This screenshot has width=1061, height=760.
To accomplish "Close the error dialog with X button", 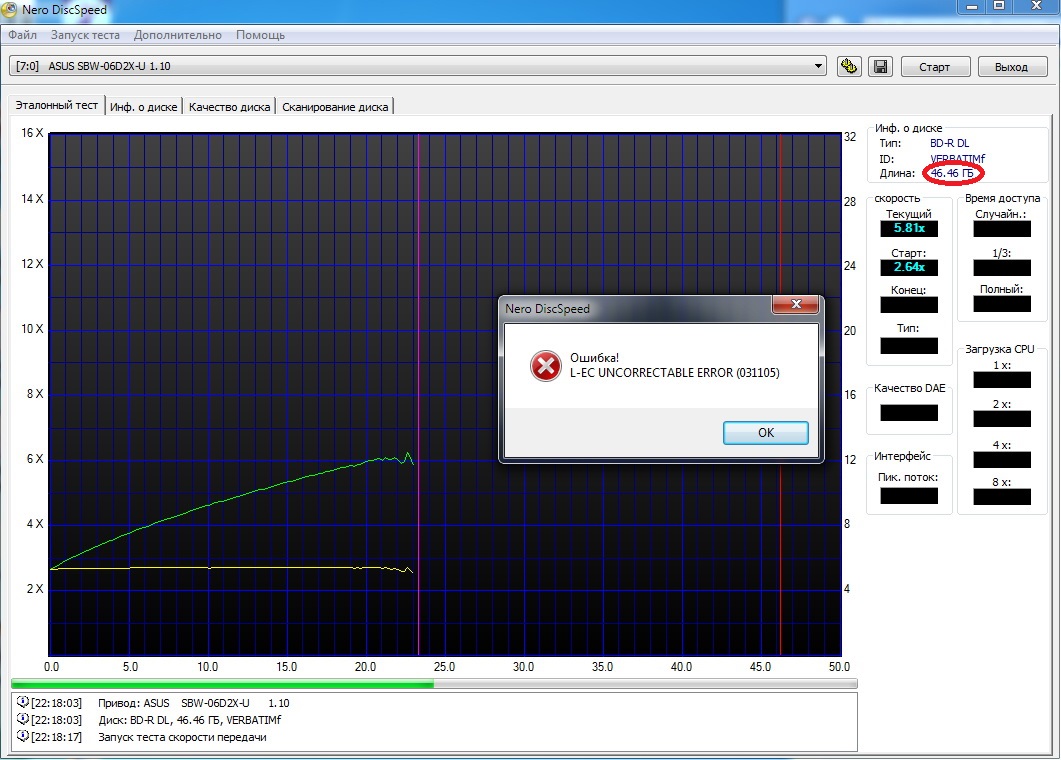I will click(796, 304).
